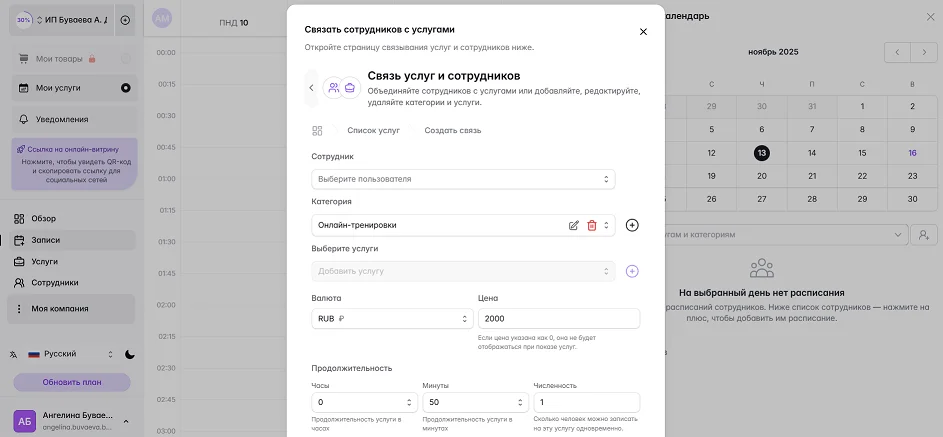The image size is (943, 437).
Task: Click the Обновить план button
Action: [71, 382]
